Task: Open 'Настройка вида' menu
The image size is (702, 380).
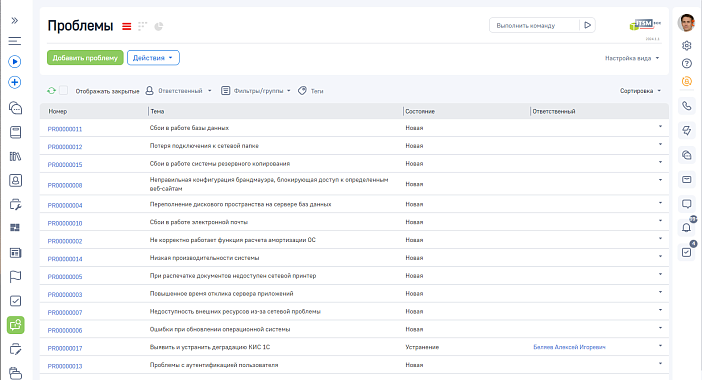Action: point(632,58)
